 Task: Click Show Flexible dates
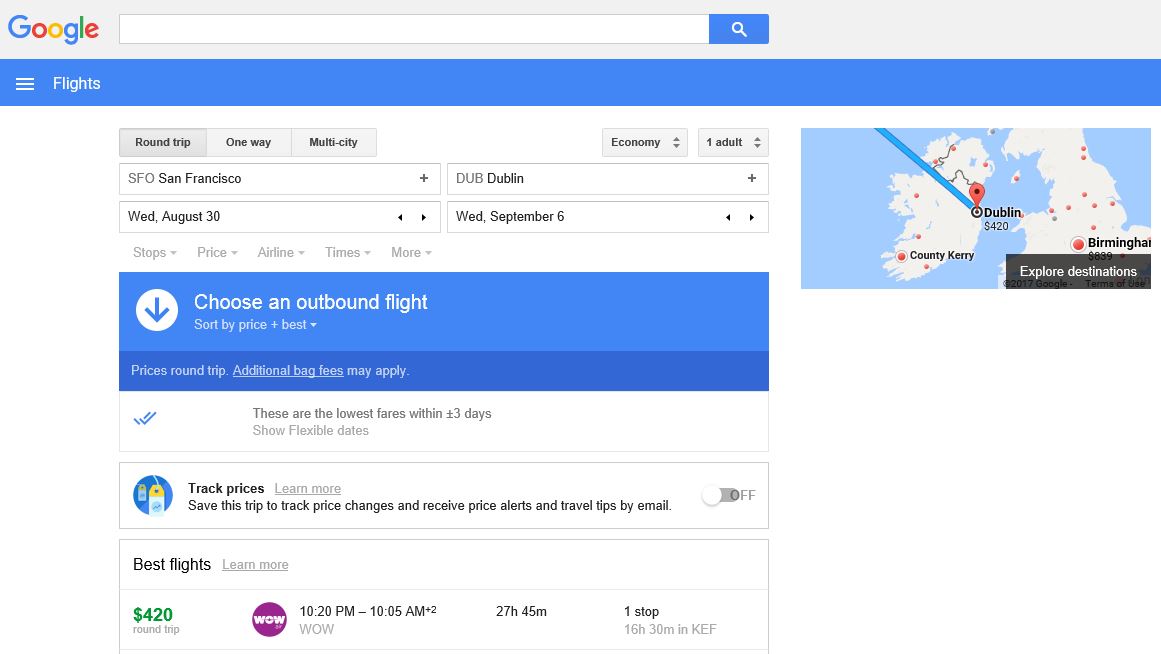(311, 431)
